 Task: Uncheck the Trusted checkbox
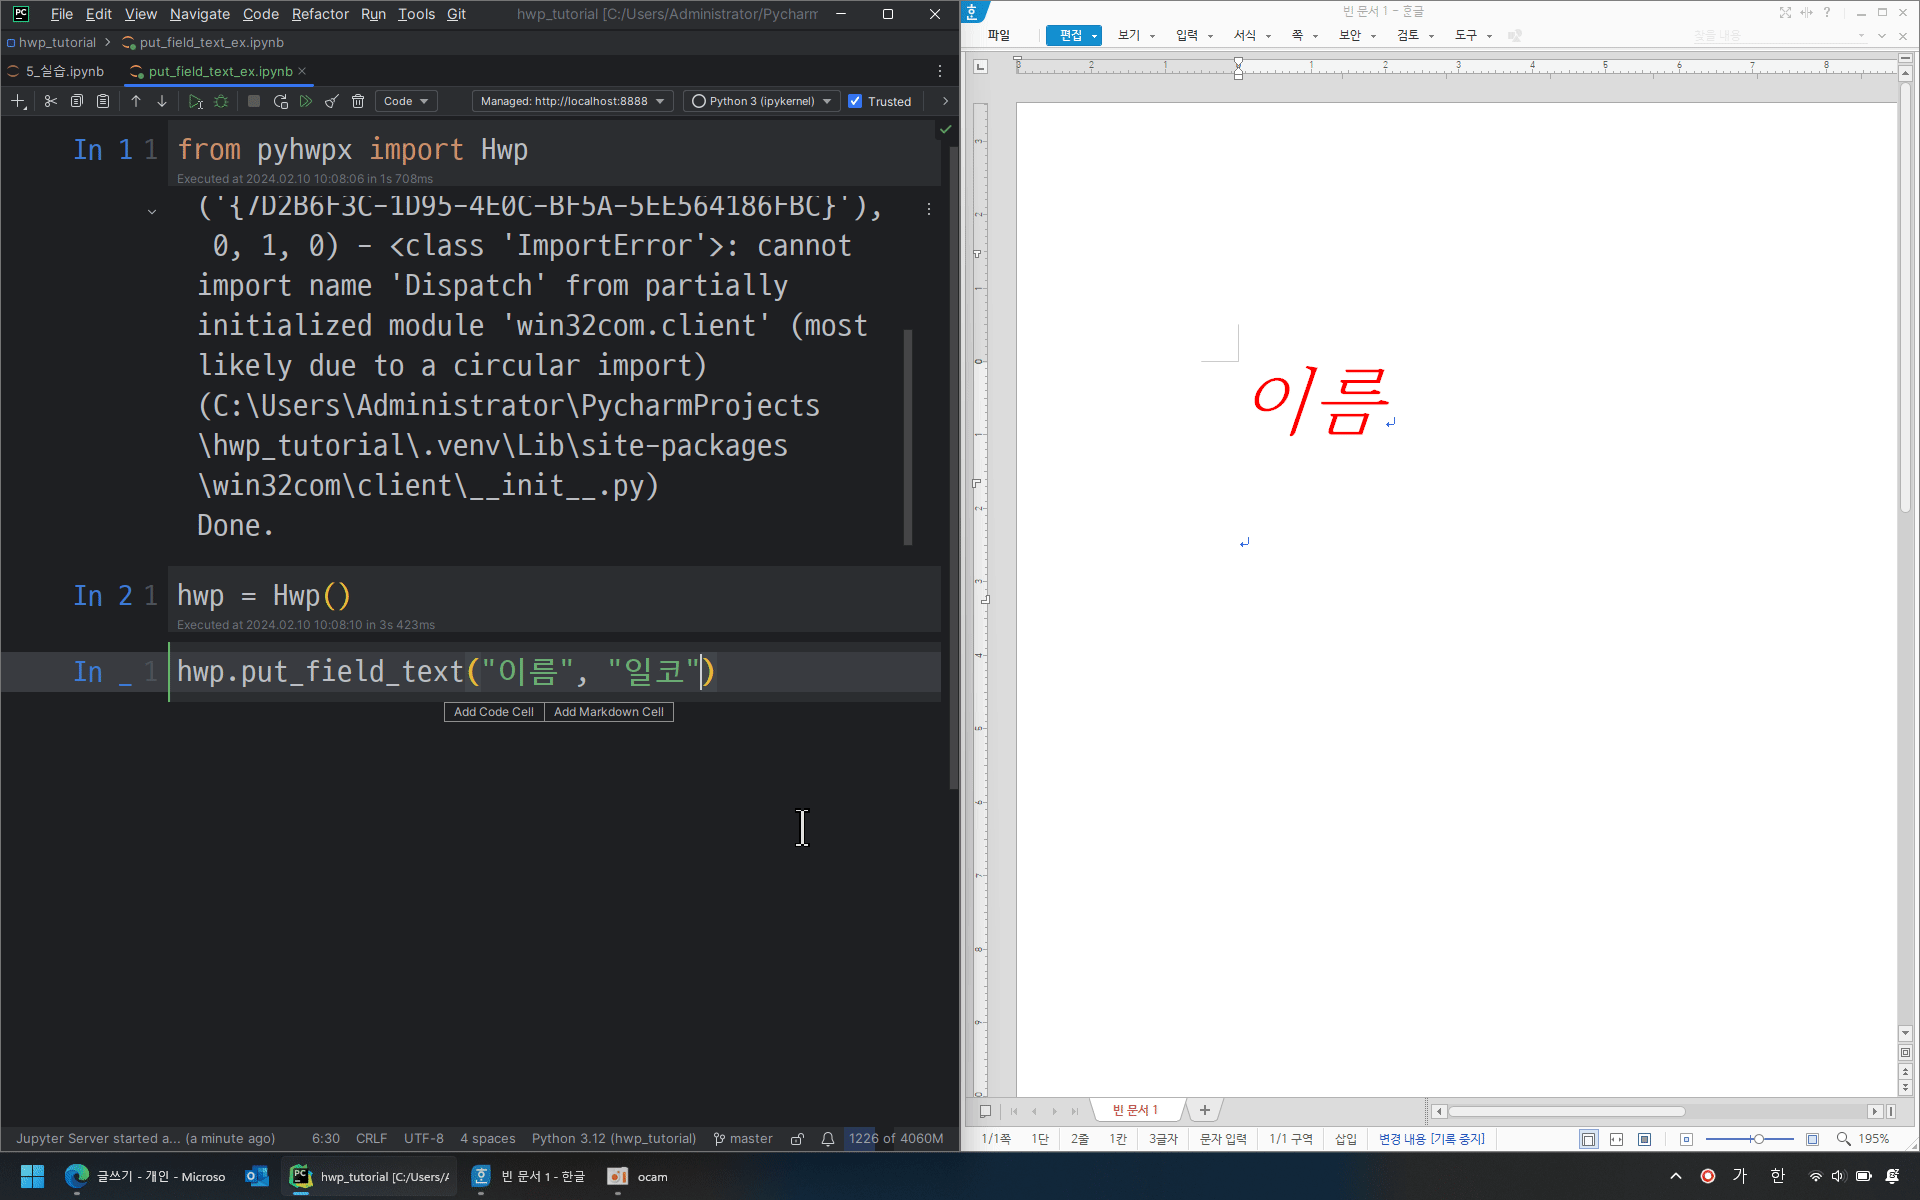pos(855,101)
